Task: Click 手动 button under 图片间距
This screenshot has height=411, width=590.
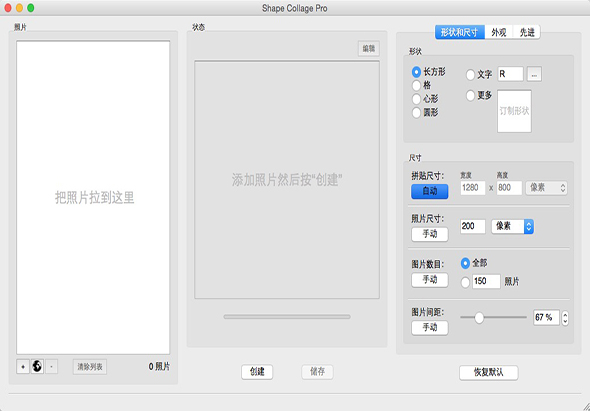Action: click(430, 327)
